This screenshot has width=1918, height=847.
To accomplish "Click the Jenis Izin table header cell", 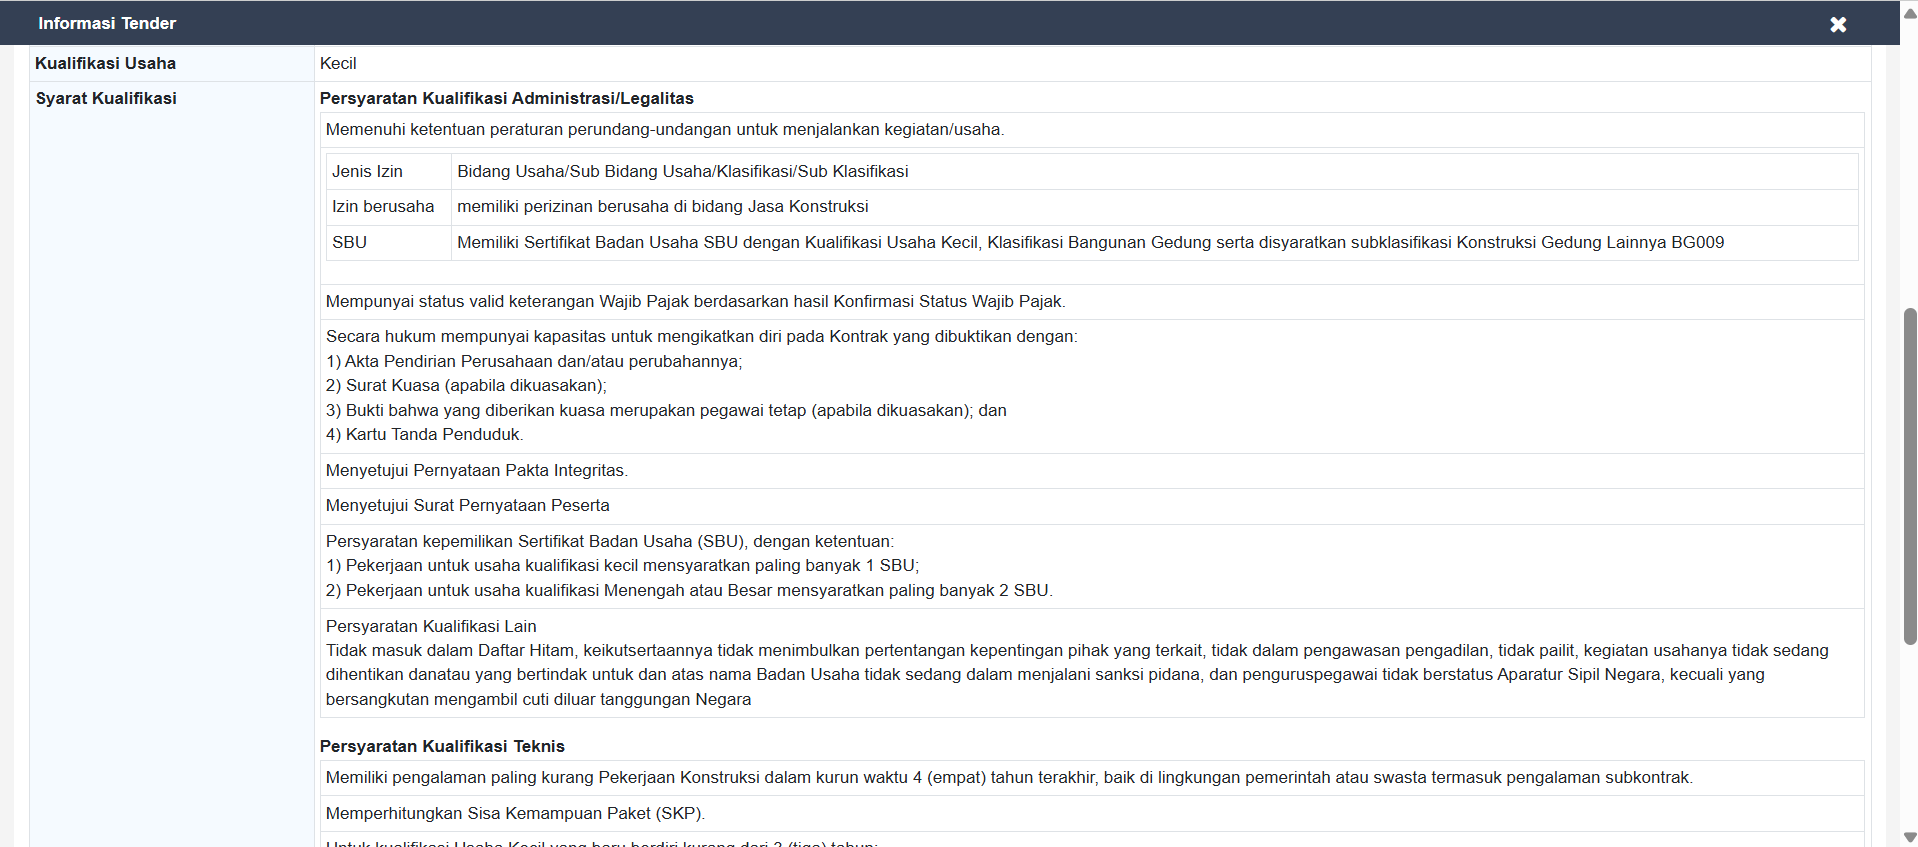I will (367, 171).
